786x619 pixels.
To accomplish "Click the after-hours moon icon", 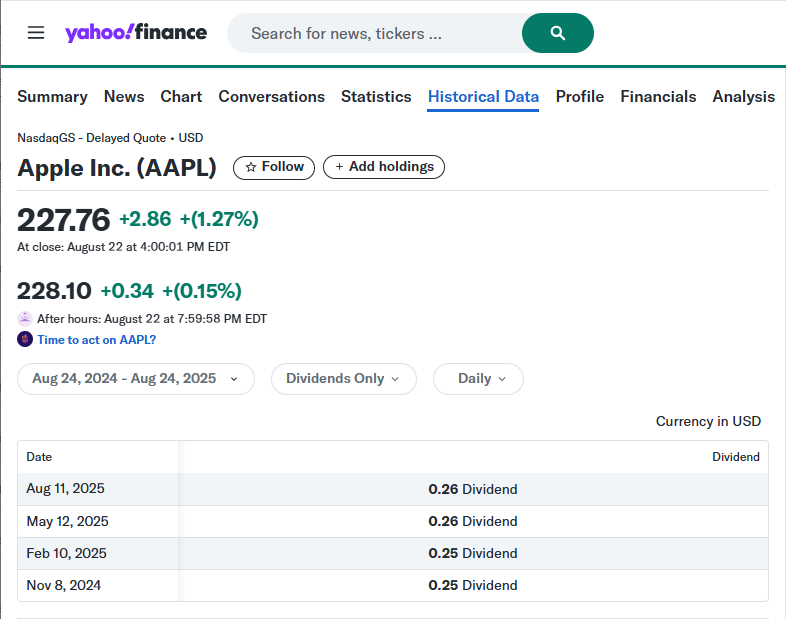I will pyautogui.click(x=25, y=318).
